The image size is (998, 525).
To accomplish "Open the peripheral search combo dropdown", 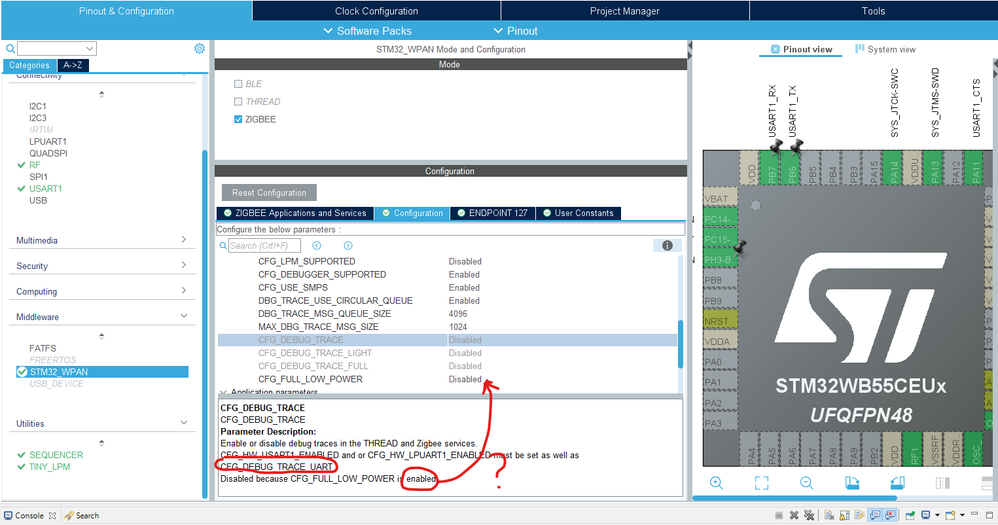I will pos(89,48).
